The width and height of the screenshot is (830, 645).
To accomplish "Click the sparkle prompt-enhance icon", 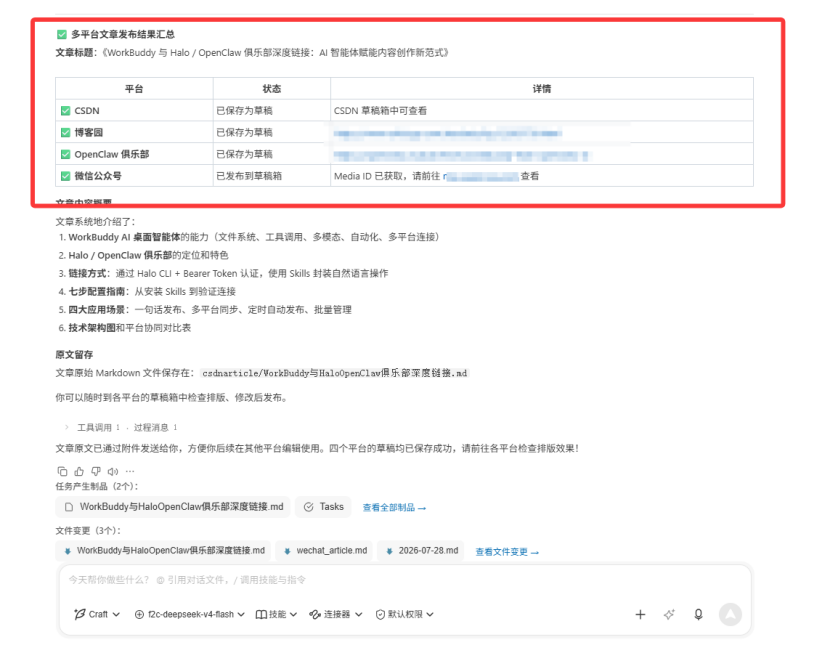I will (669, 614).
